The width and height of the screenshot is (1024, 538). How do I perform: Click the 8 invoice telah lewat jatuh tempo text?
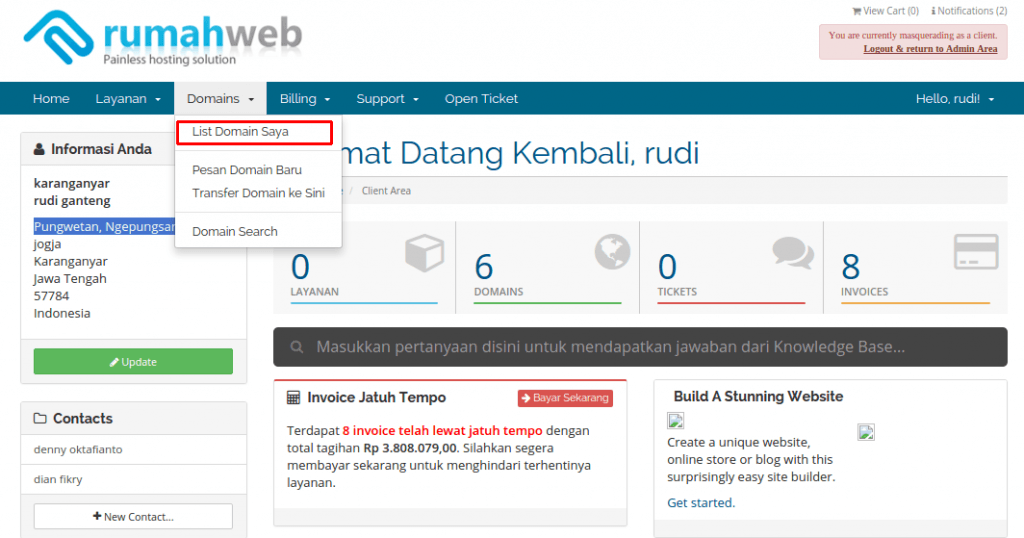coord(442,431)
